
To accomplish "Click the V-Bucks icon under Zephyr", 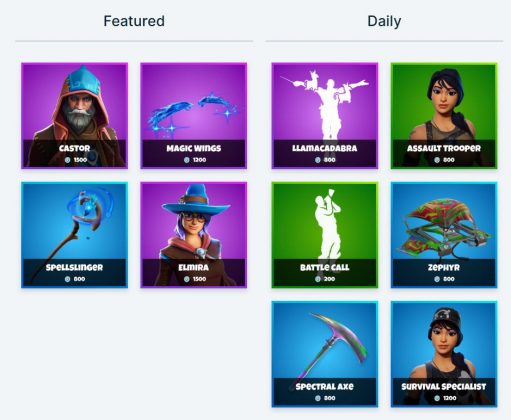I will click(x=437, y=279).
